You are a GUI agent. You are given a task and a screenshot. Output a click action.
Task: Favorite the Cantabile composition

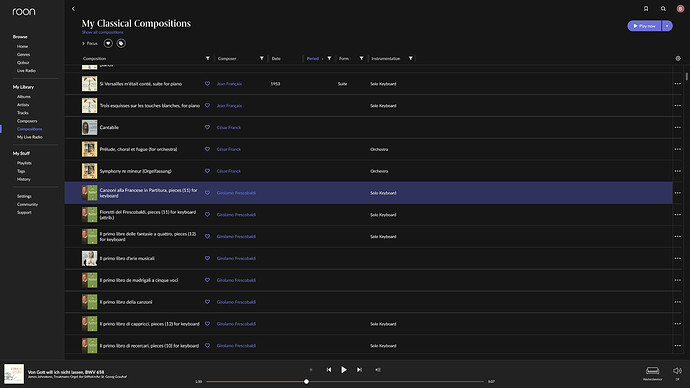207,127
